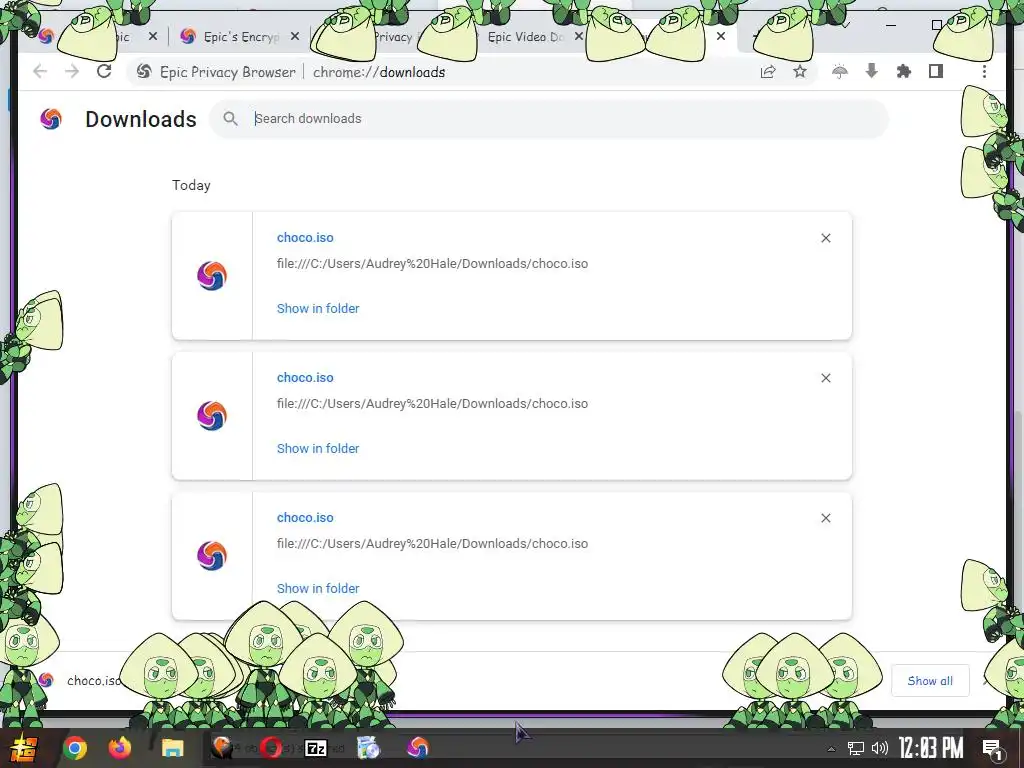This screenshot has width=1024, height=768.
Task: Close the Epic's Encryp tab
Action: (x=295, y=37)
